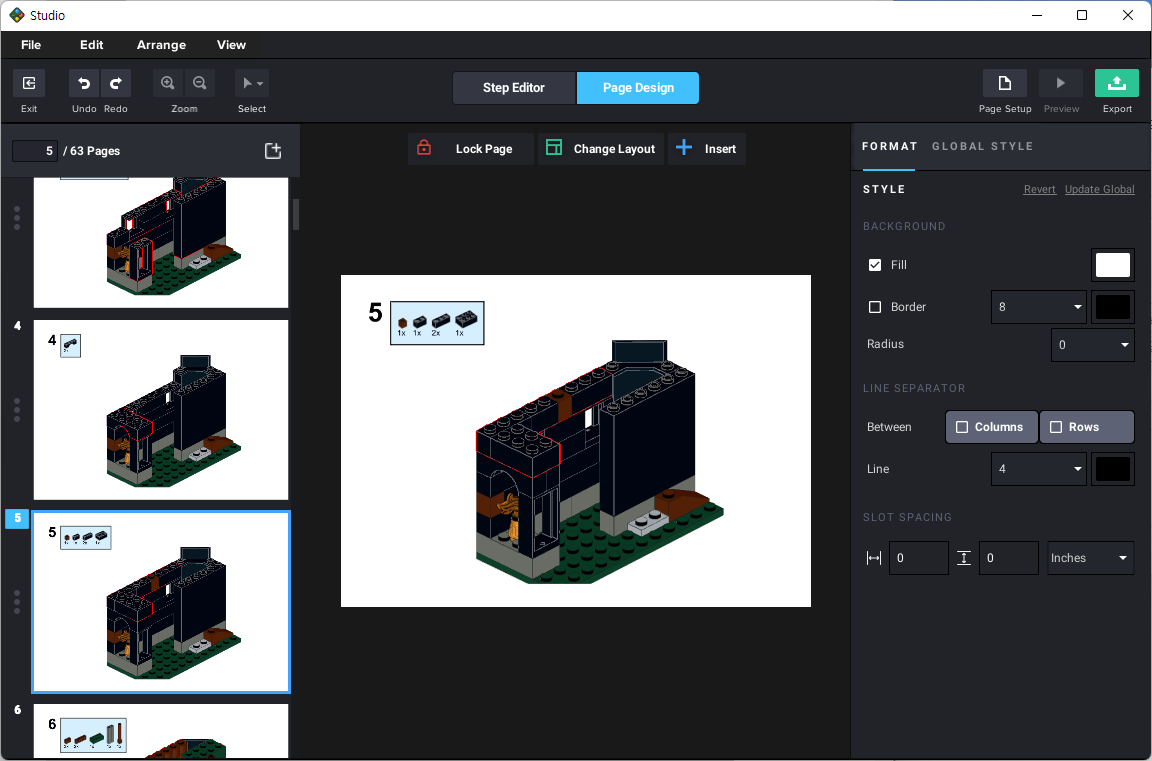Select the page 3 thumbnail above page 4
The width and height of the screenshot is (1152, 761).
pyautogui.click(x=161, y=242)
